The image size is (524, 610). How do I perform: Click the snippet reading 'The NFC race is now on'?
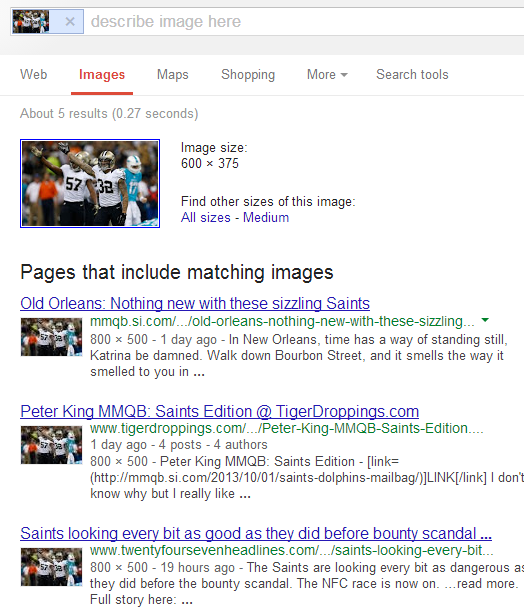click(x=307, y=584)
